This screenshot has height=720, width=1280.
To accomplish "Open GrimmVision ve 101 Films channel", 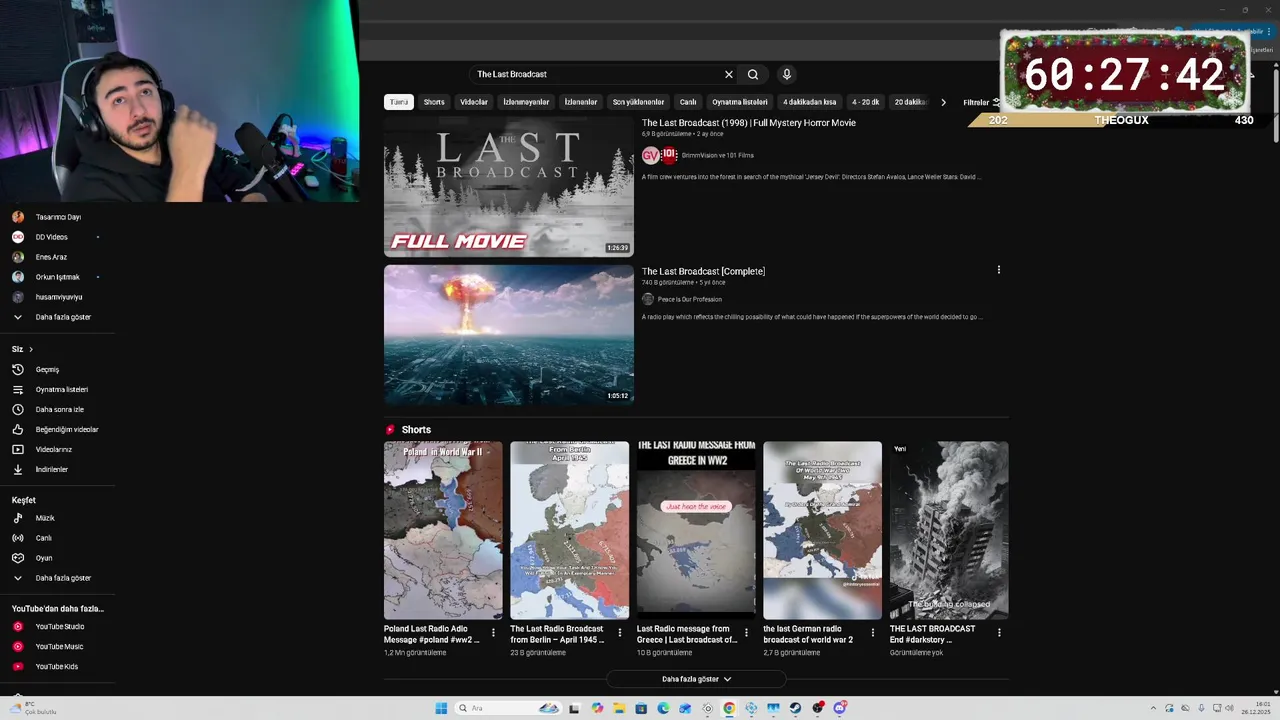I will (x=717, y=155).
